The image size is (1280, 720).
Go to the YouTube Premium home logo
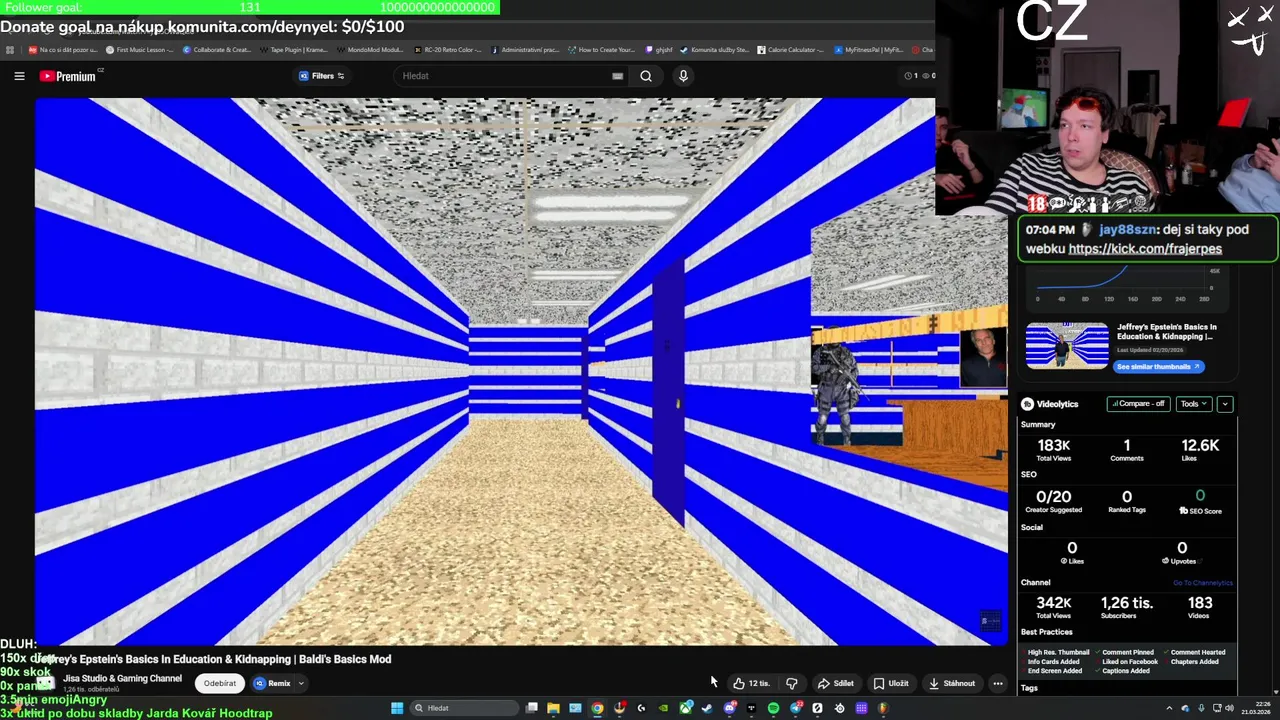pyautogui.click(x=69, y=76)
